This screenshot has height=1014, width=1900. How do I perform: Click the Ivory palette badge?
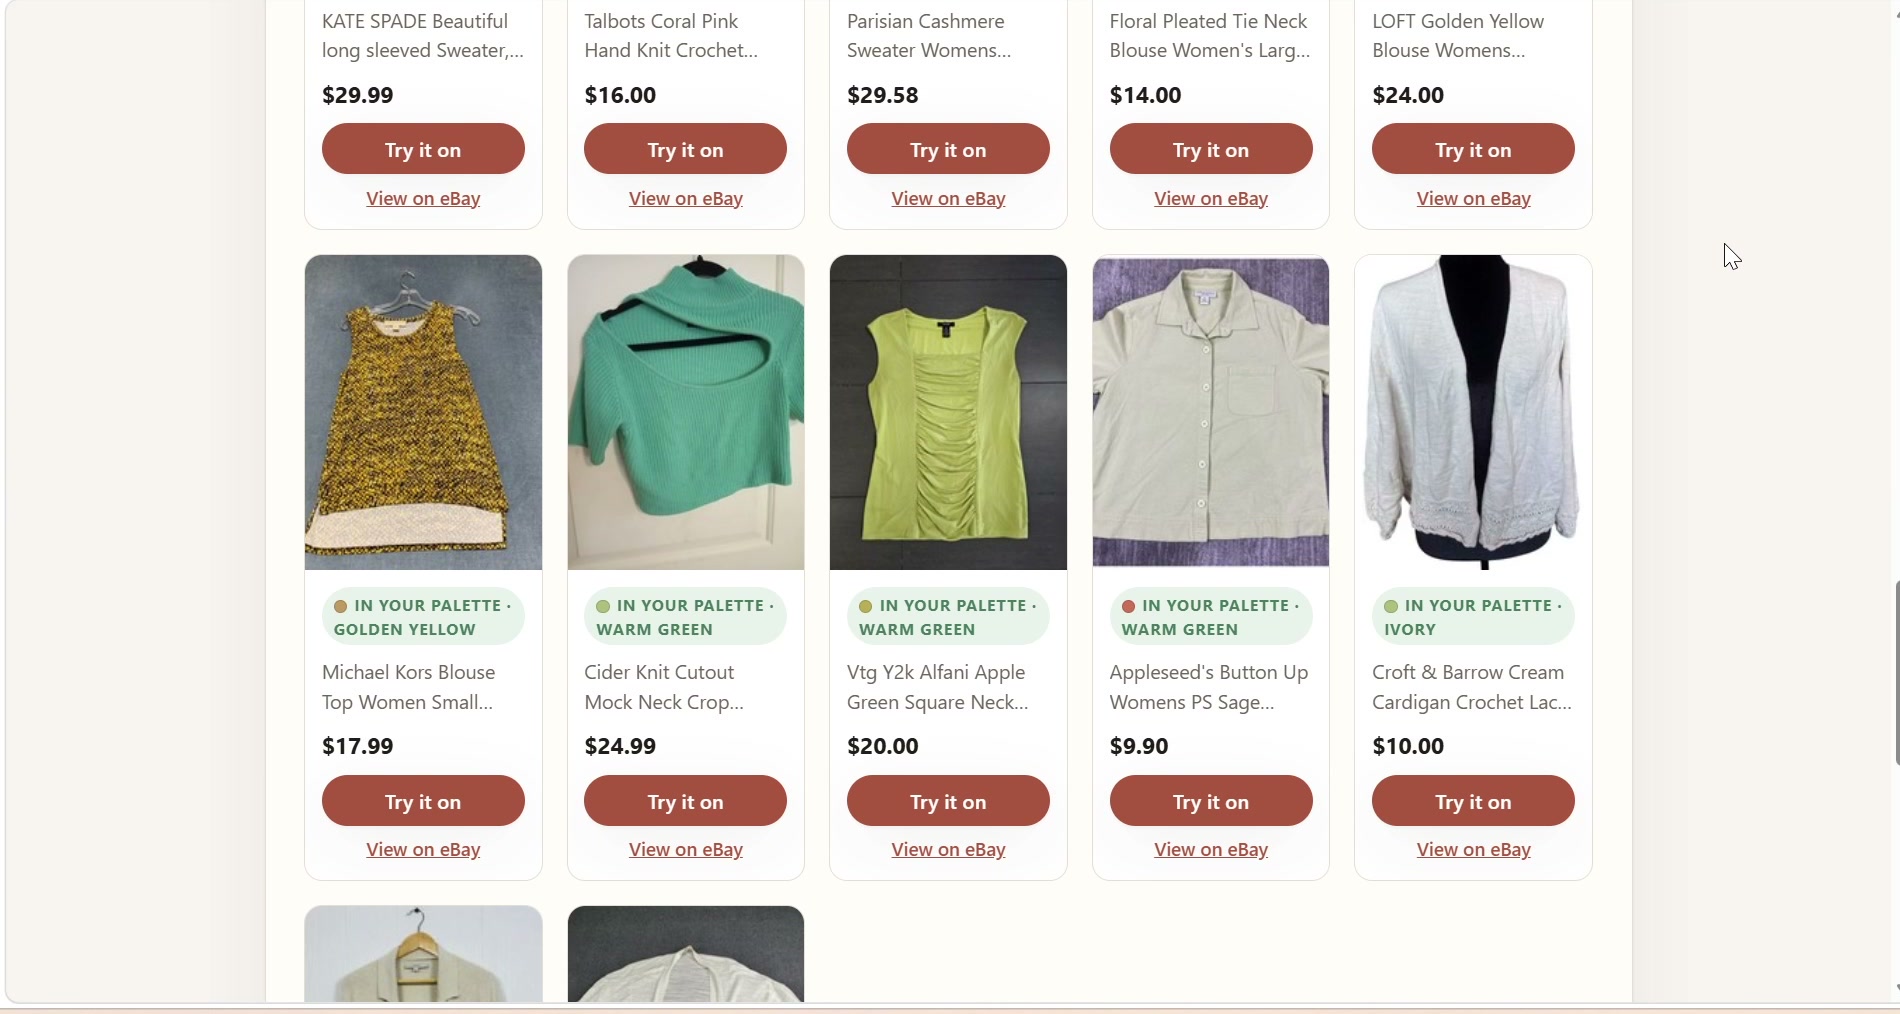[1473, 617]
